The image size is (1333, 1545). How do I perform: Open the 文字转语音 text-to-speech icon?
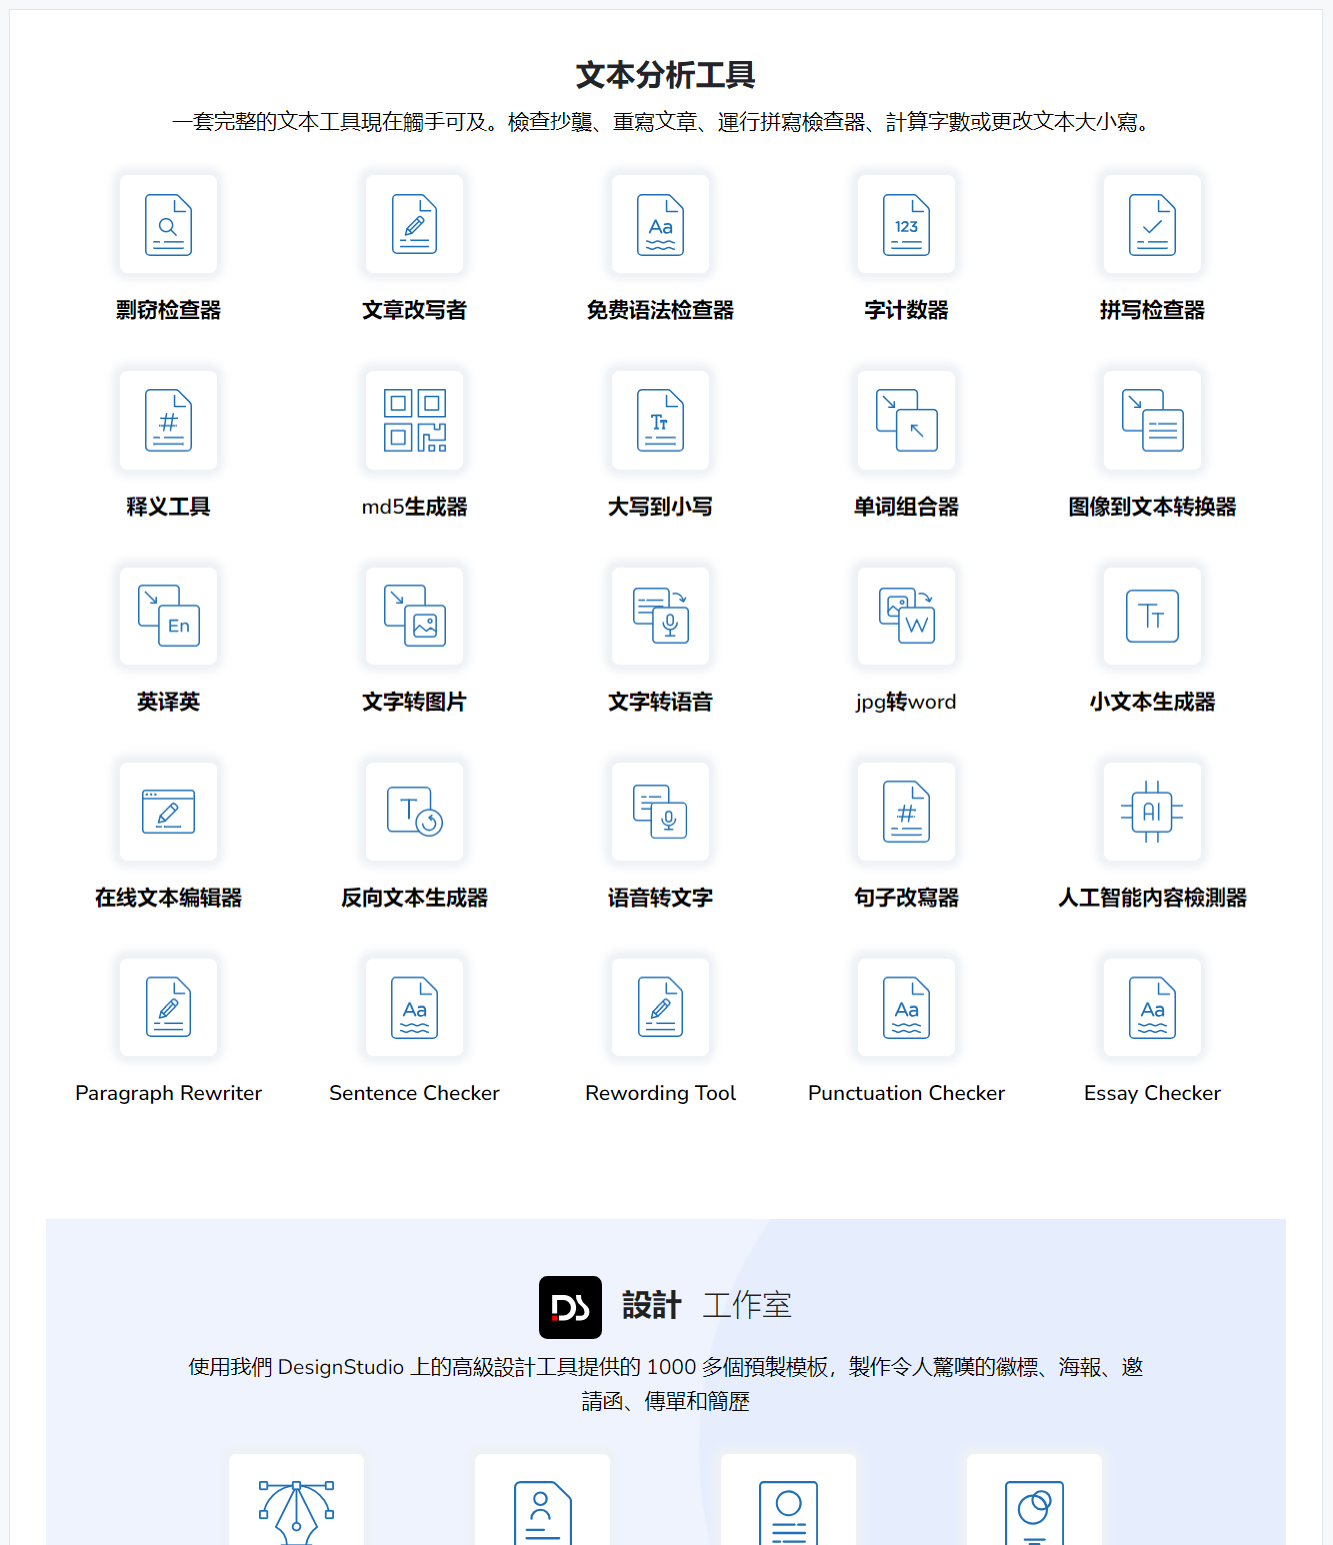[x=660, y=616]
